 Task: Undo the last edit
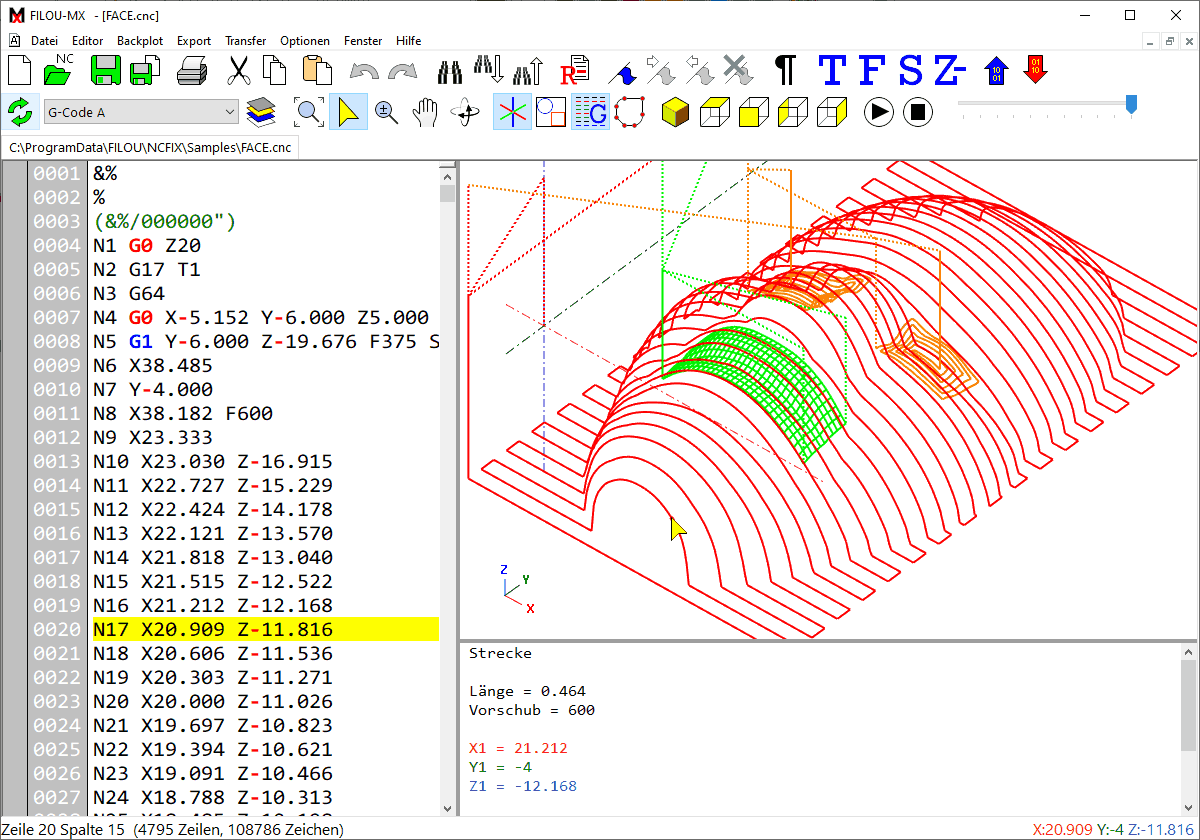coord(364,72)
